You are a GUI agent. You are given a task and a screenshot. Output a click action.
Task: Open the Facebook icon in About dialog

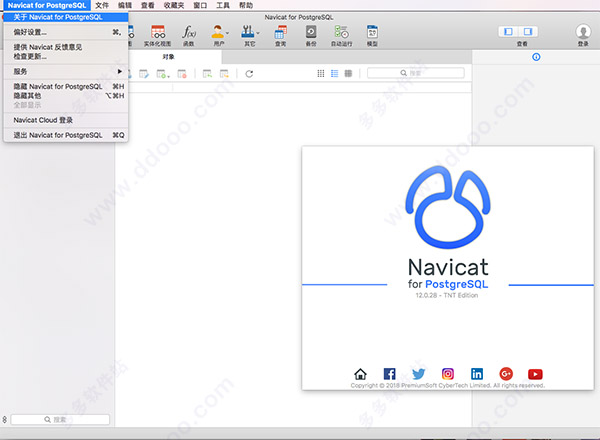tap(390, 373)
